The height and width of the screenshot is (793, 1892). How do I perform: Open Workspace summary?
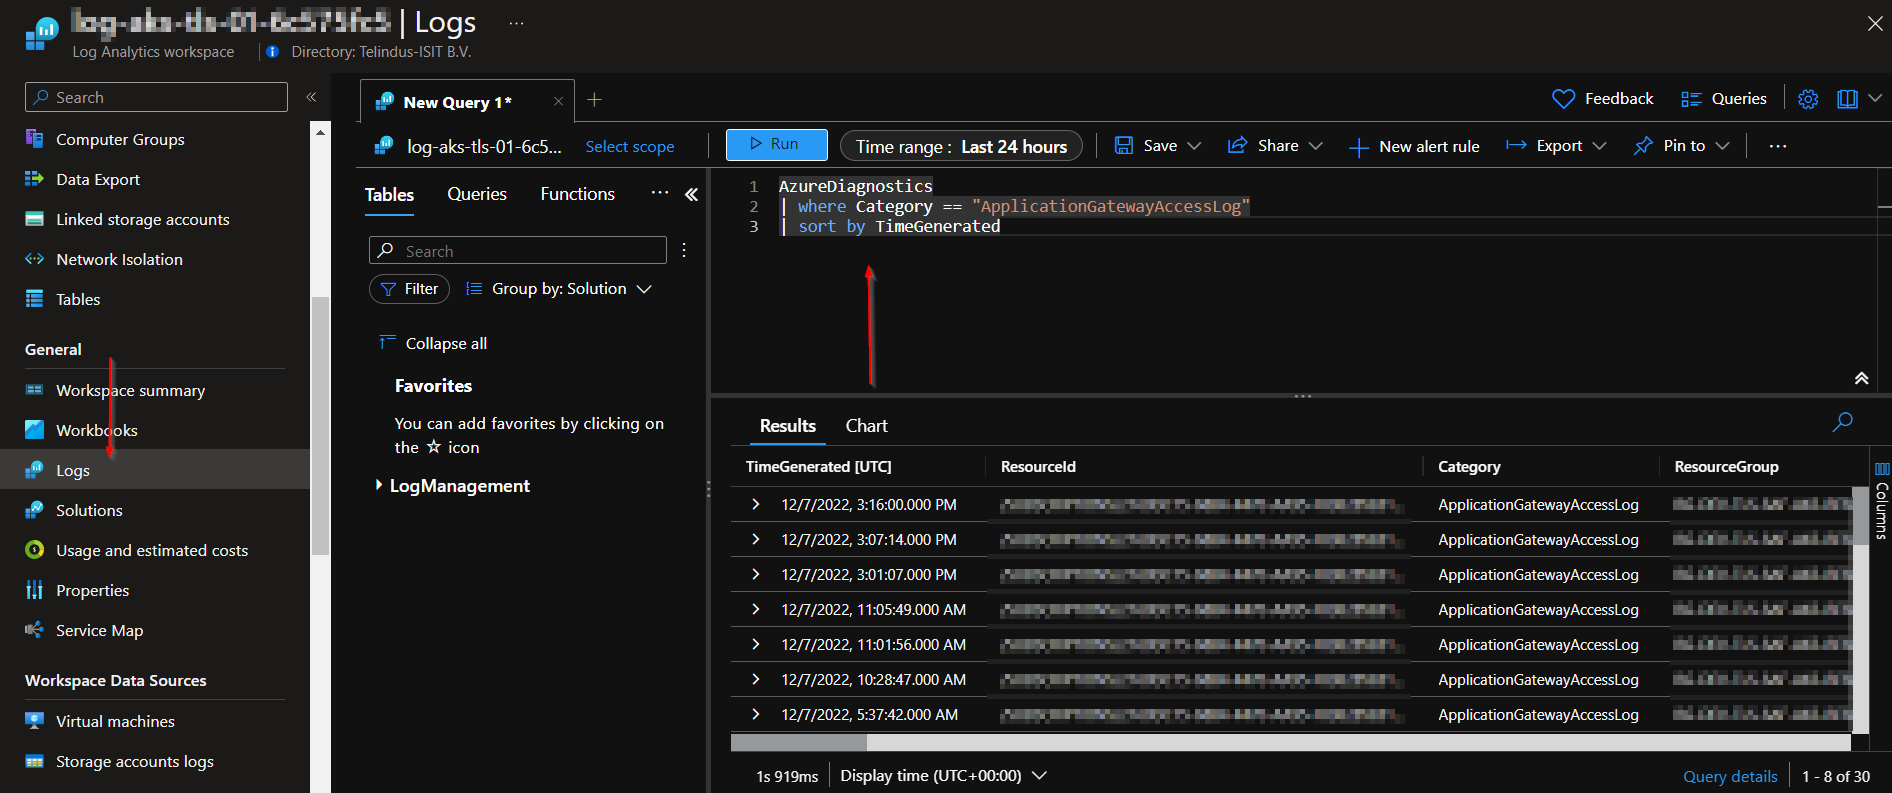pos(130,390)
